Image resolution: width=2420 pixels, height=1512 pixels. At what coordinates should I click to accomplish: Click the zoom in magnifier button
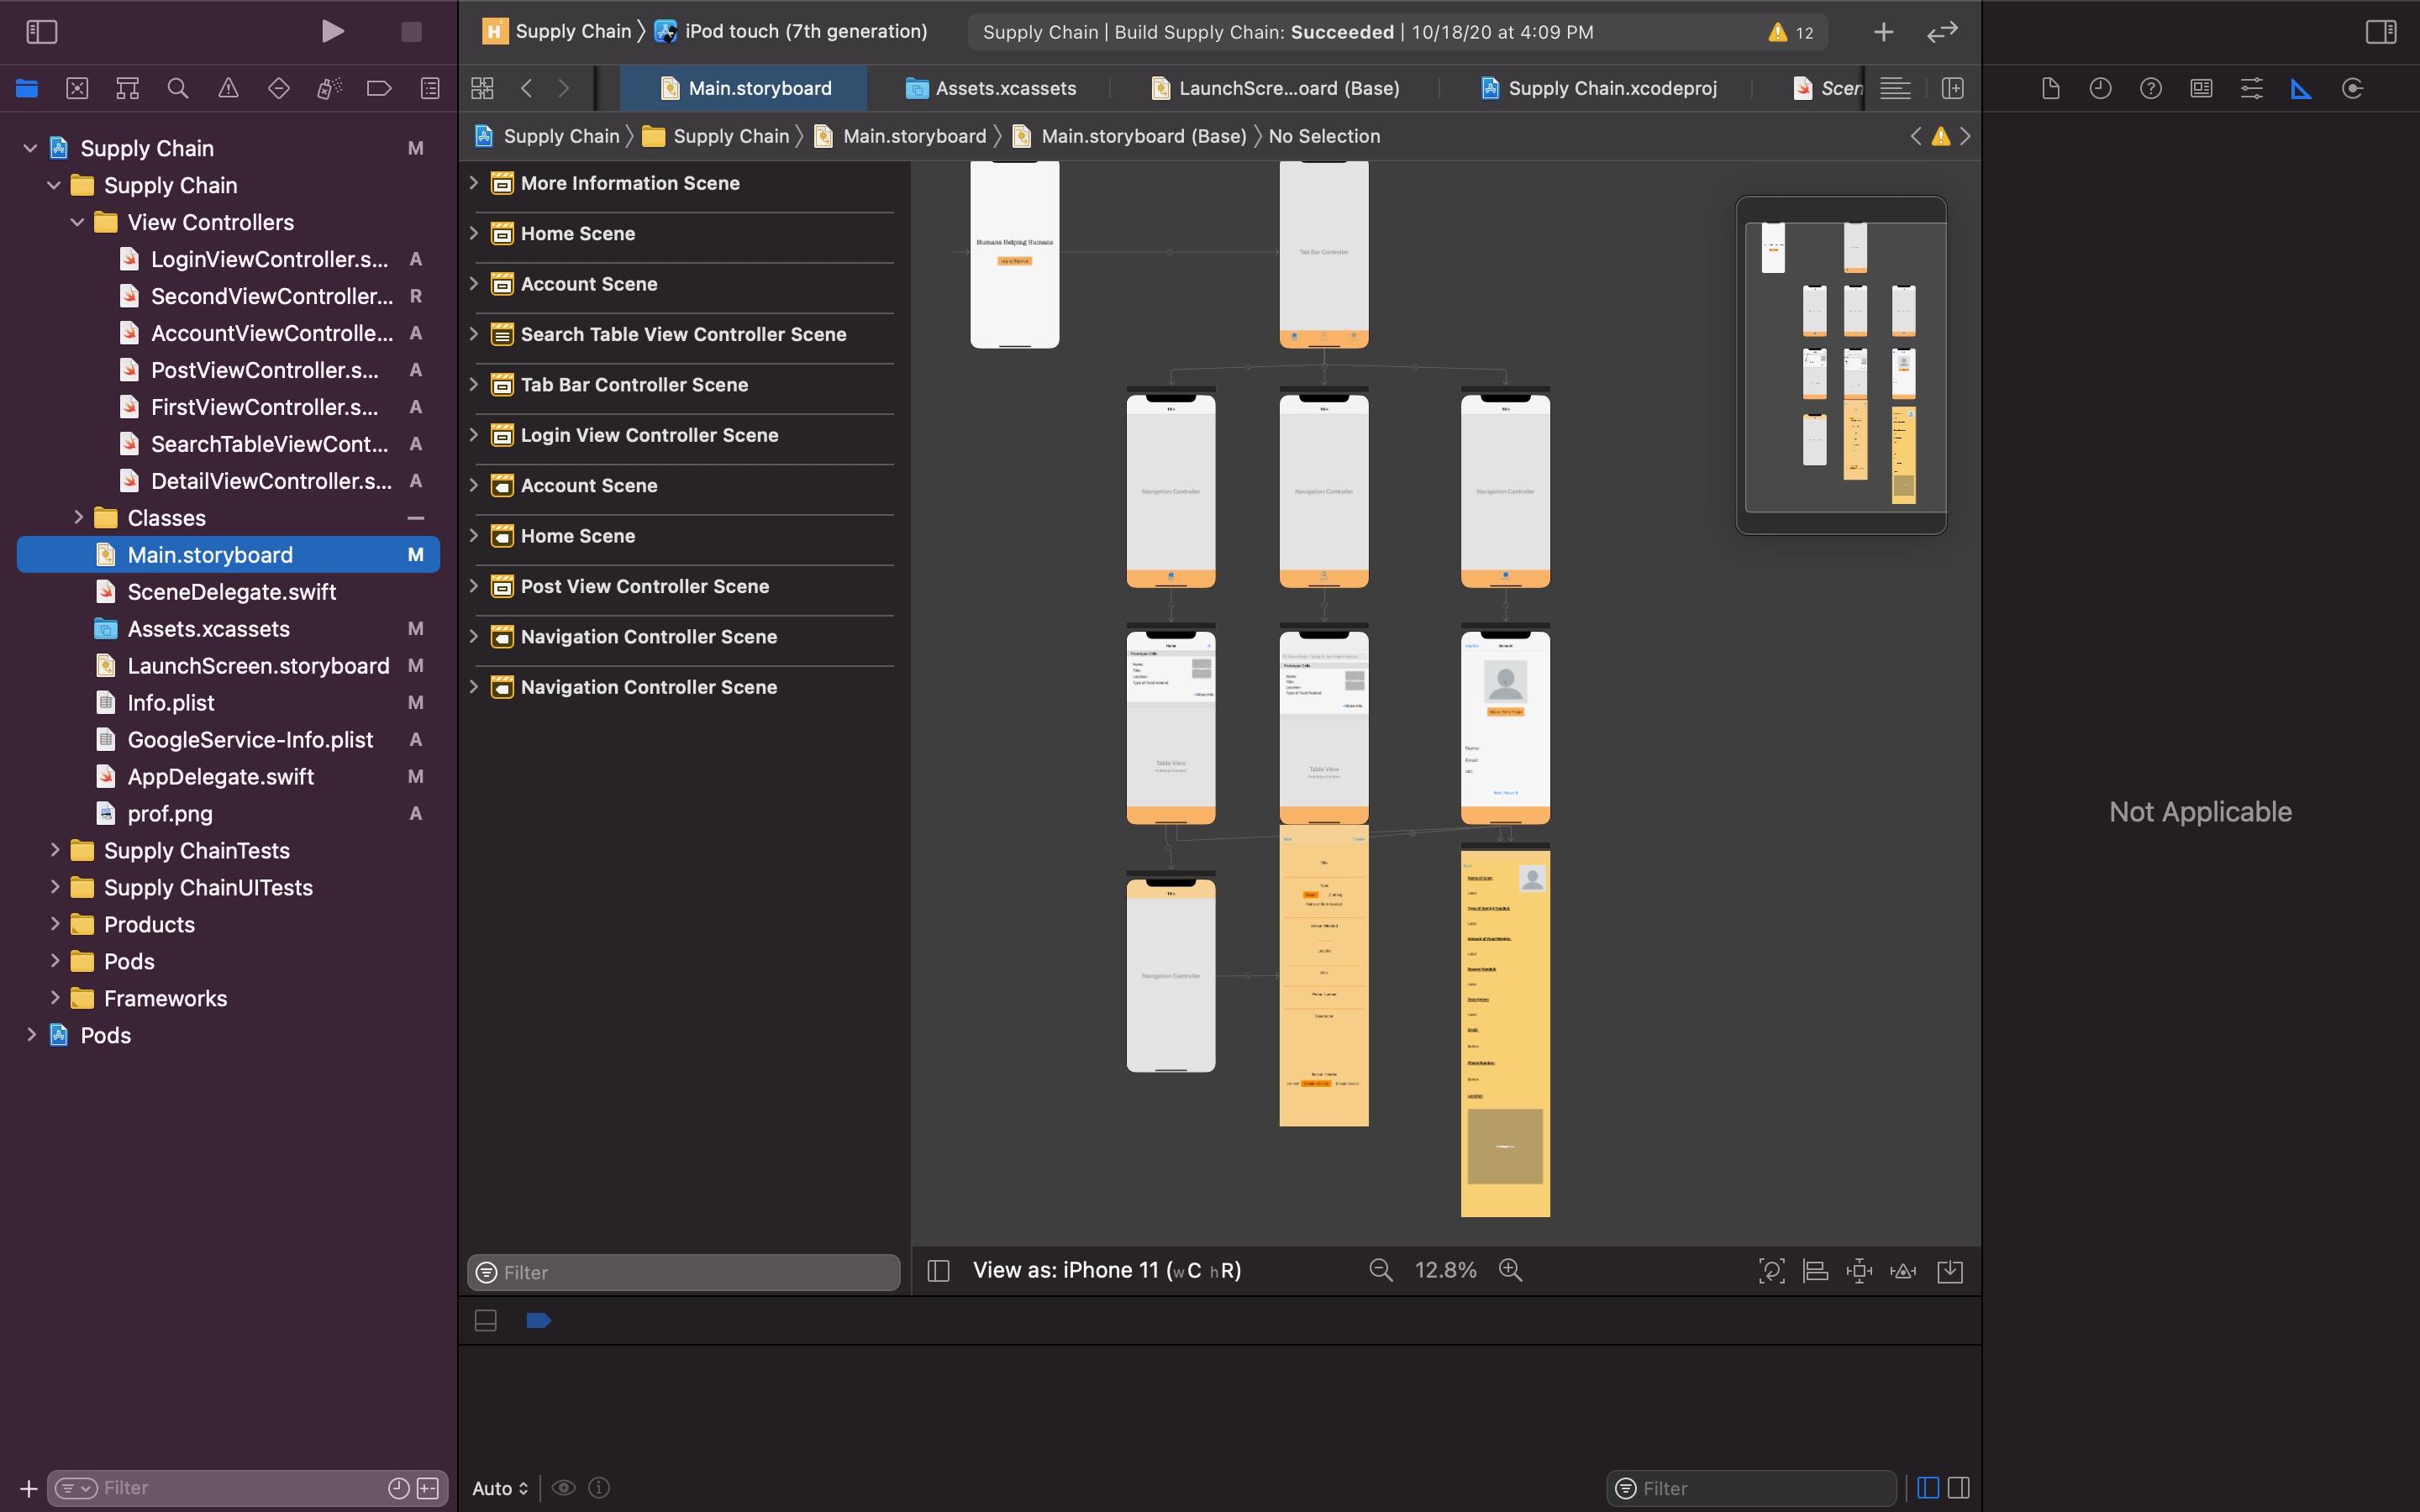(1510, 1270)
